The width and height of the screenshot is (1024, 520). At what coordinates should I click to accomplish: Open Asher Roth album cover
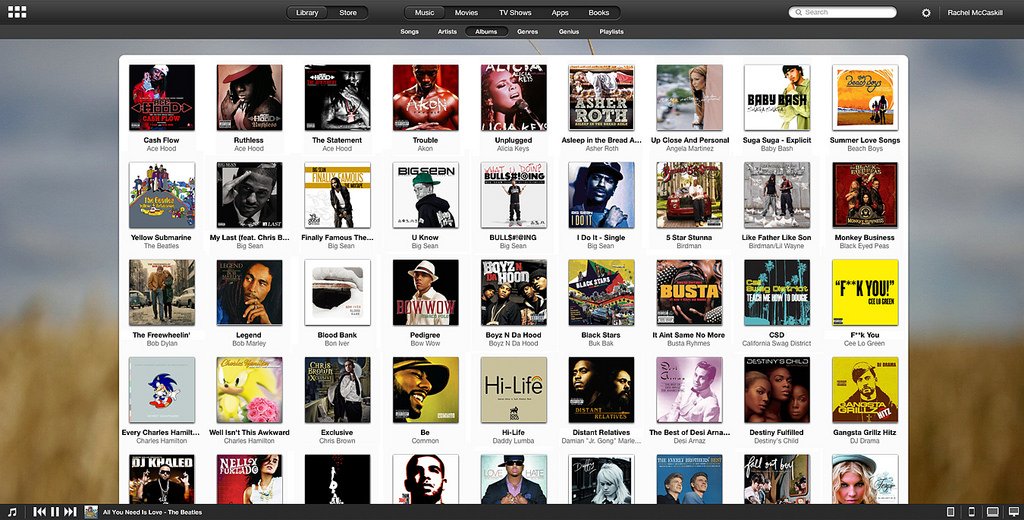point(601,97)
